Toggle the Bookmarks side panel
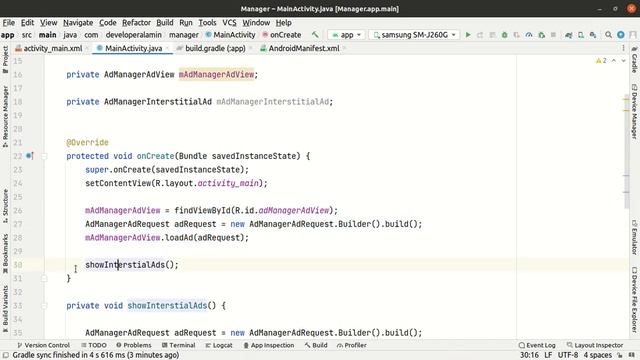Screen dimensions: 640x360 (x=5, y=253)
